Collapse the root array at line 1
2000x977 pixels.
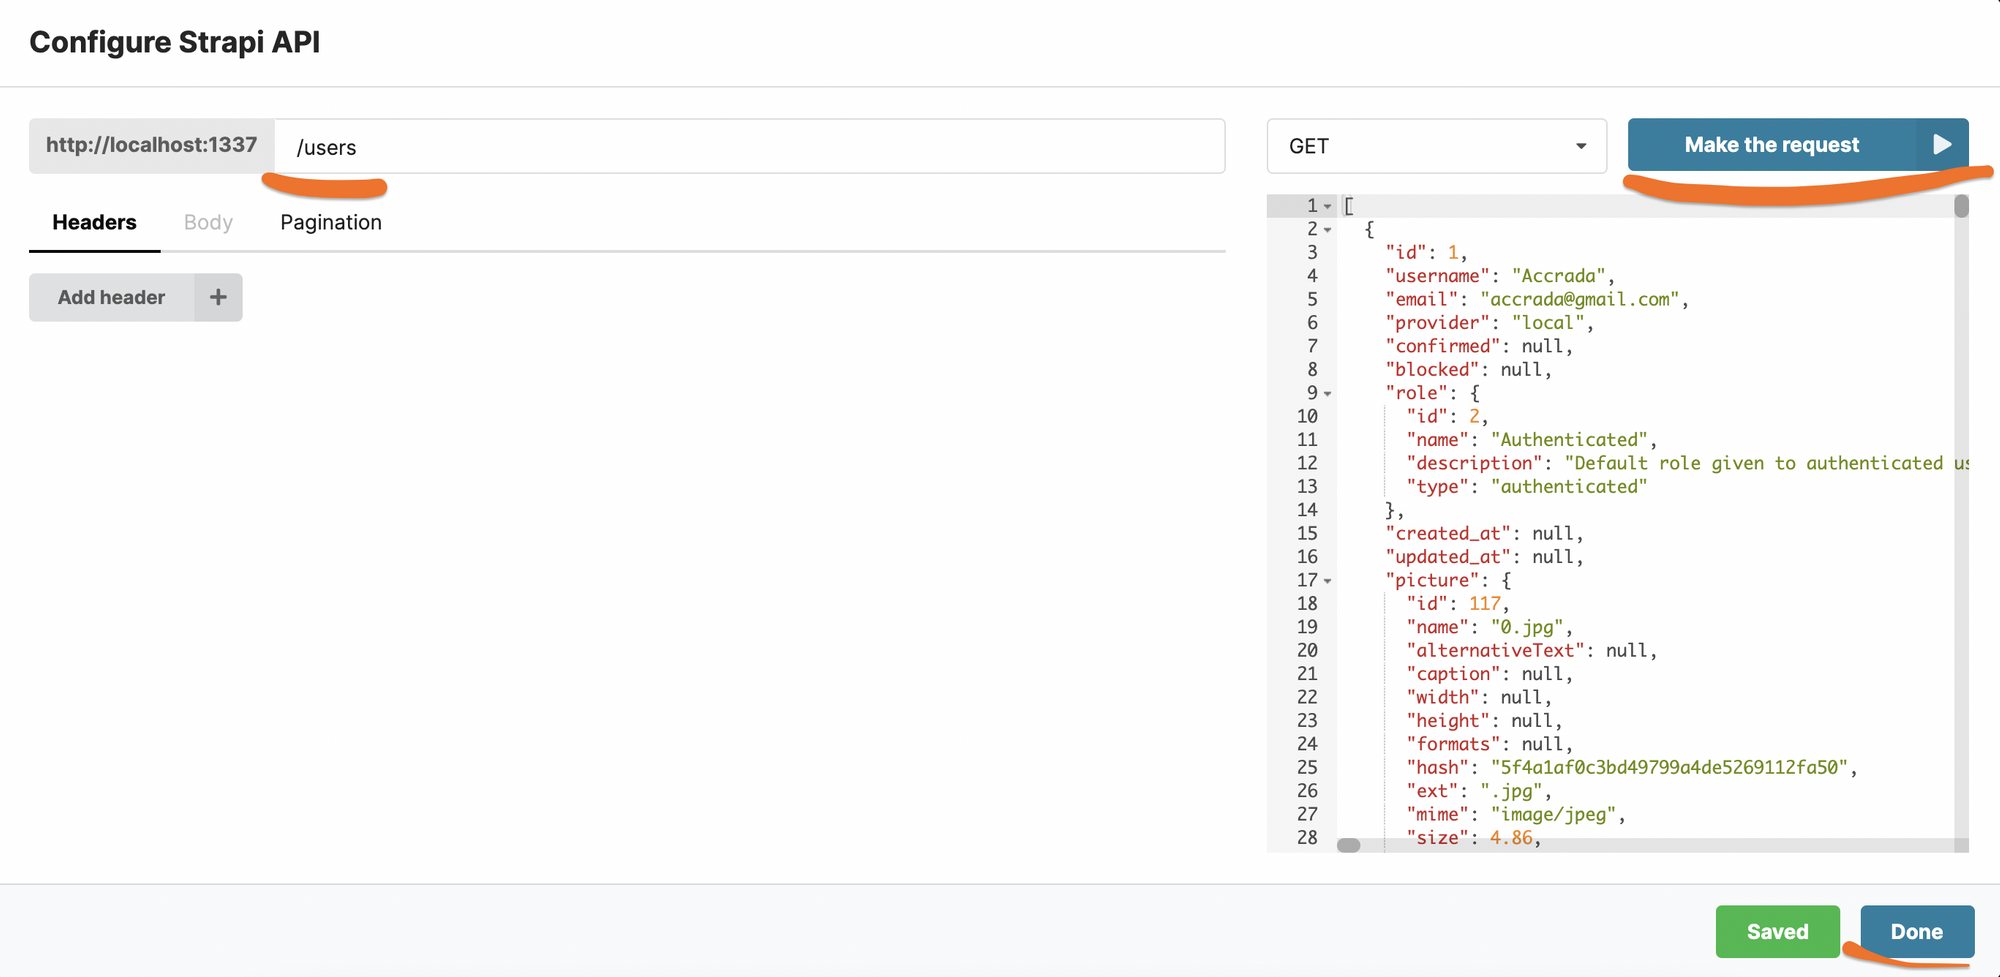click(1328, 206)
